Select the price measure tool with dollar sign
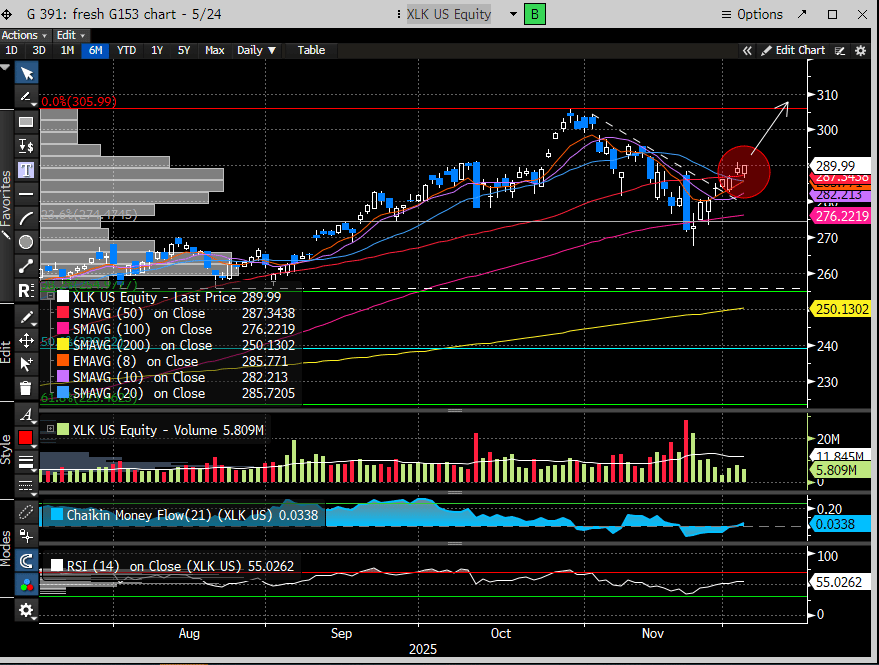The image size is (879, 665). point(26,146)
